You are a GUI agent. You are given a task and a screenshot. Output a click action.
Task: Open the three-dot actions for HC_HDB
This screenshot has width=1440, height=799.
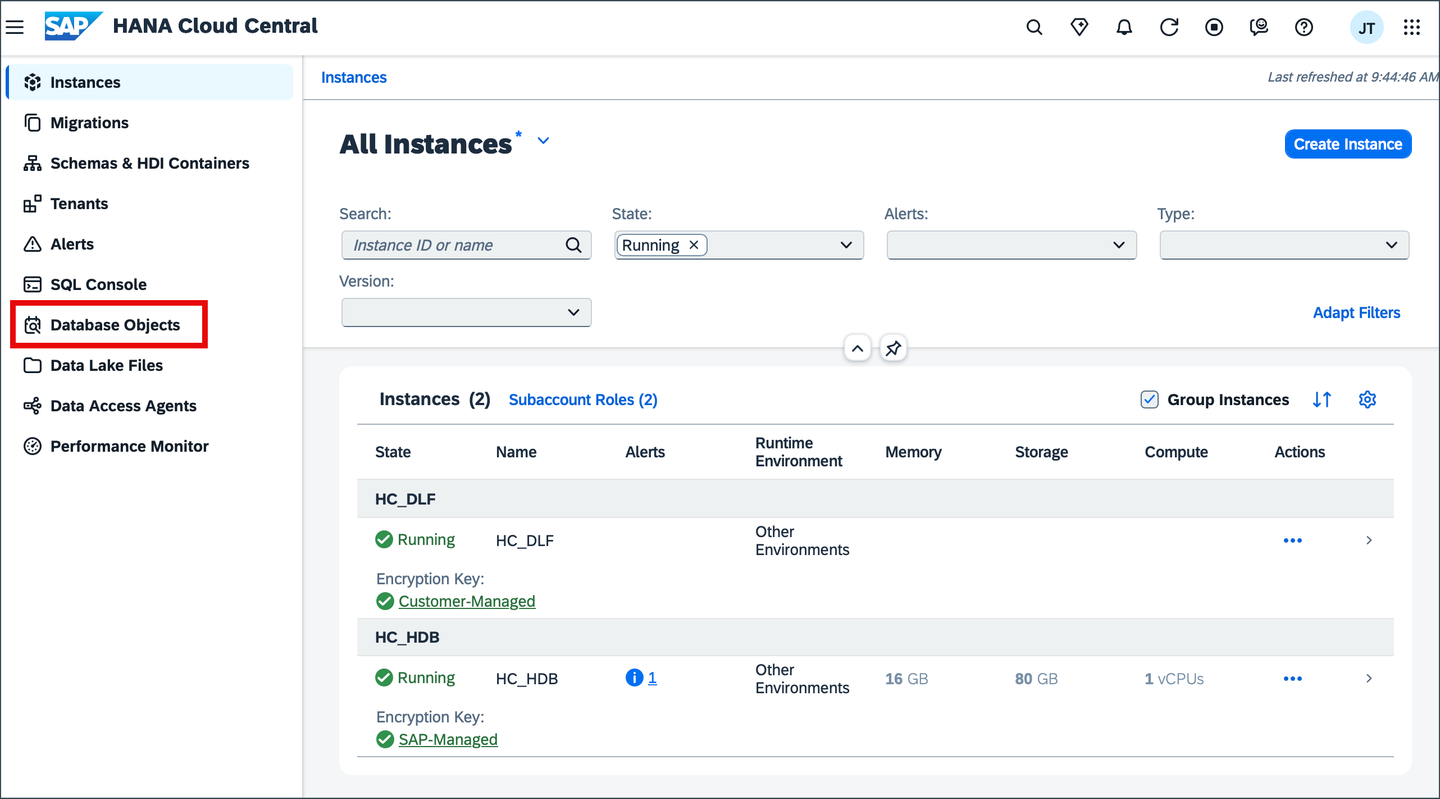click(1293, 679)
